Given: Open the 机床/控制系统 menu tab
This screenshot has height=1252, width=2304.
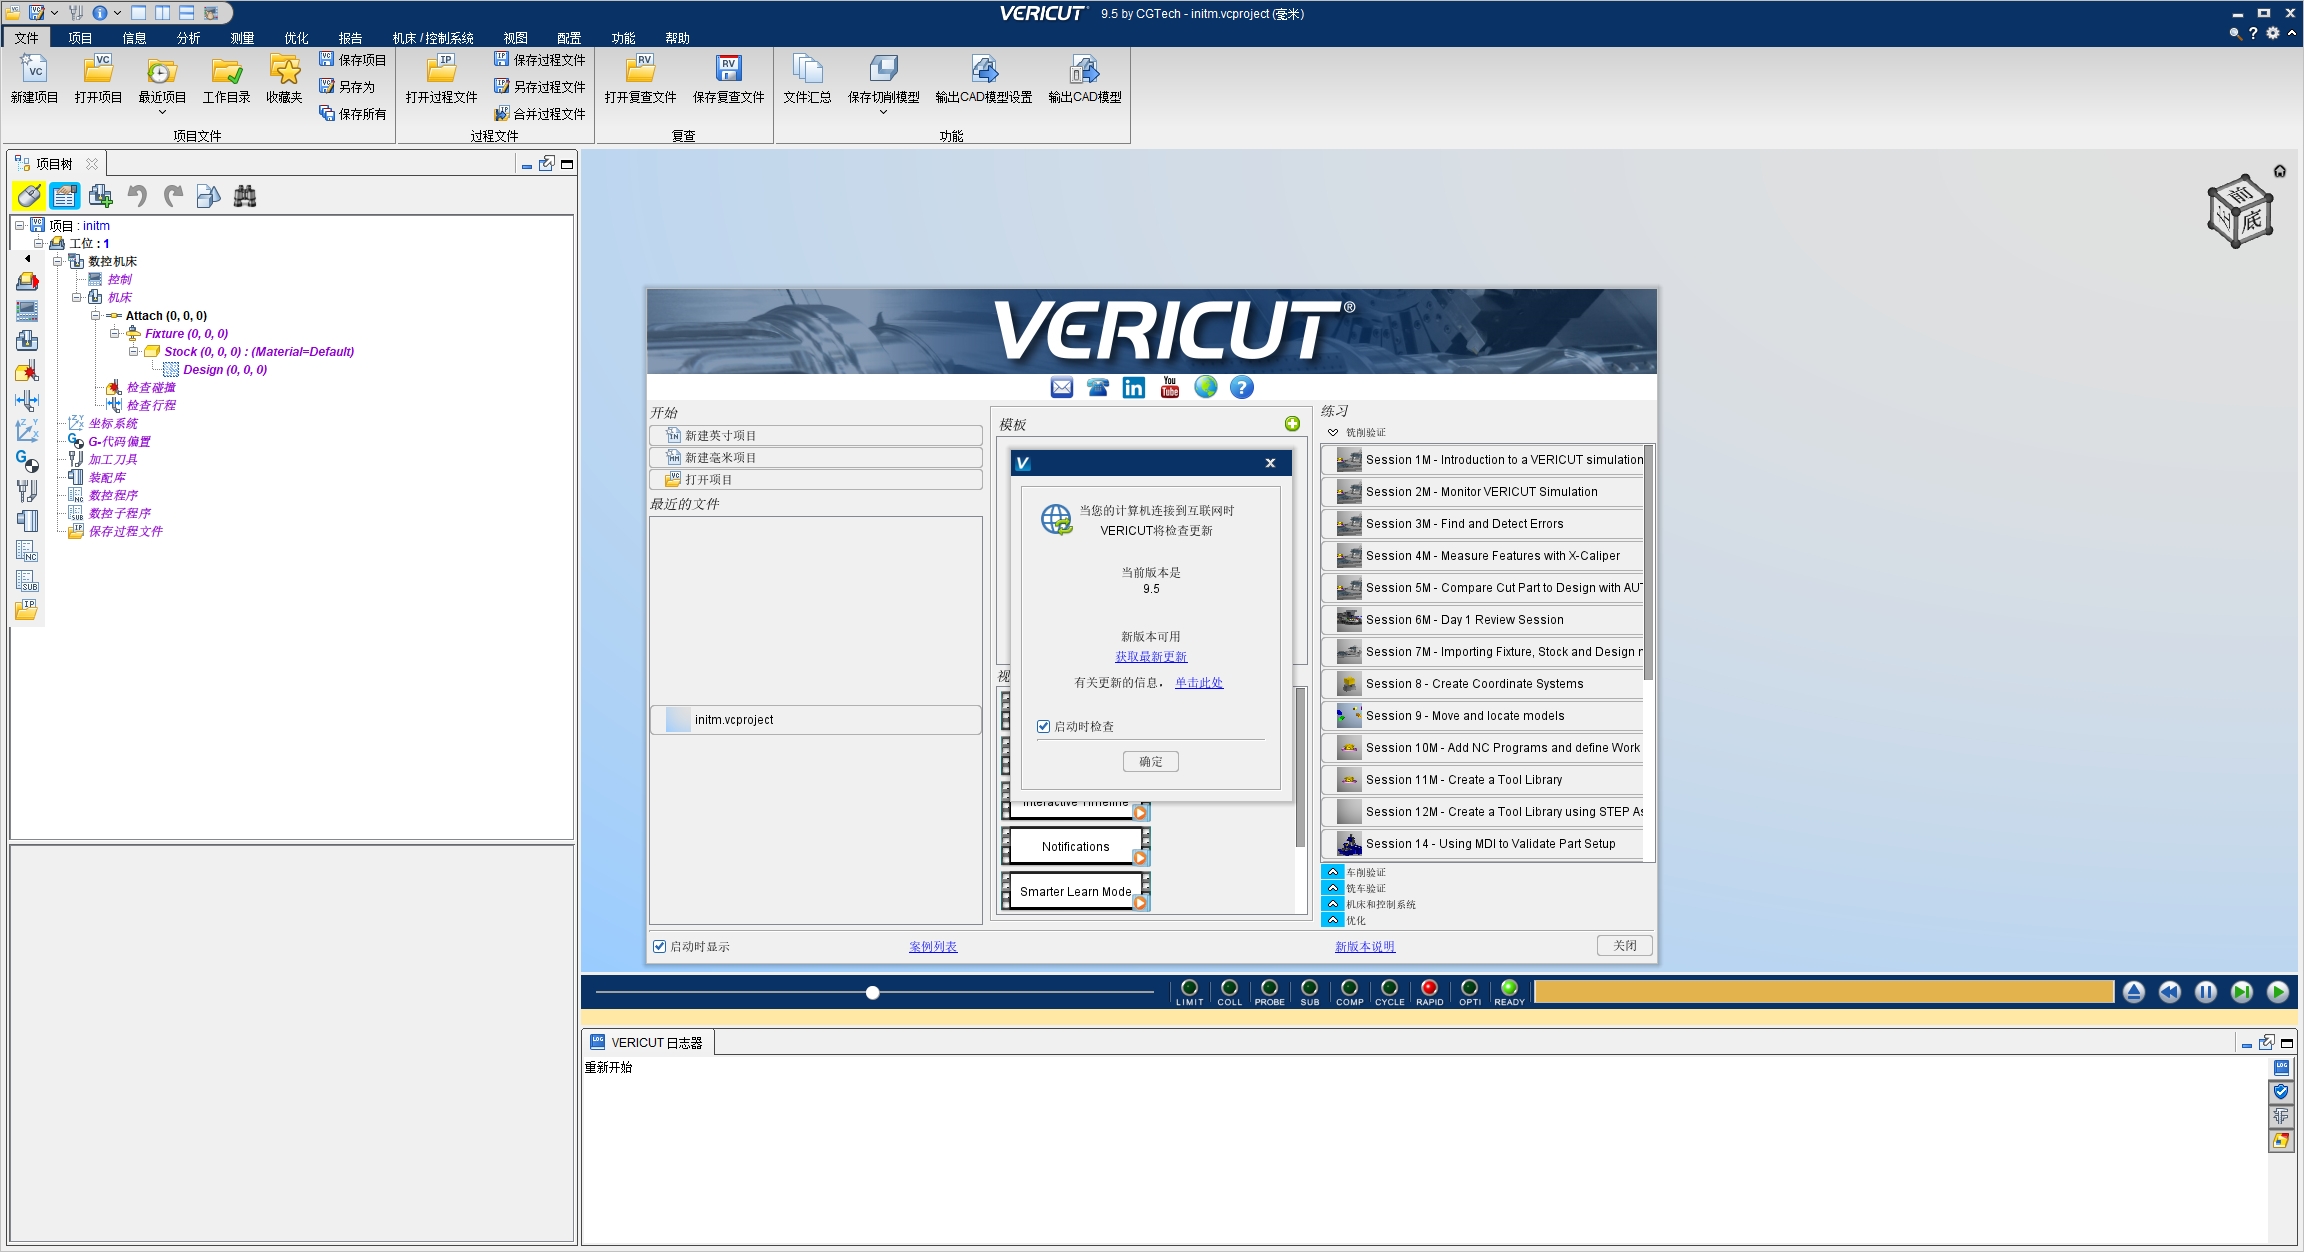Looking at the screenshot, I should pyautogui.click(x=433, y=38).
